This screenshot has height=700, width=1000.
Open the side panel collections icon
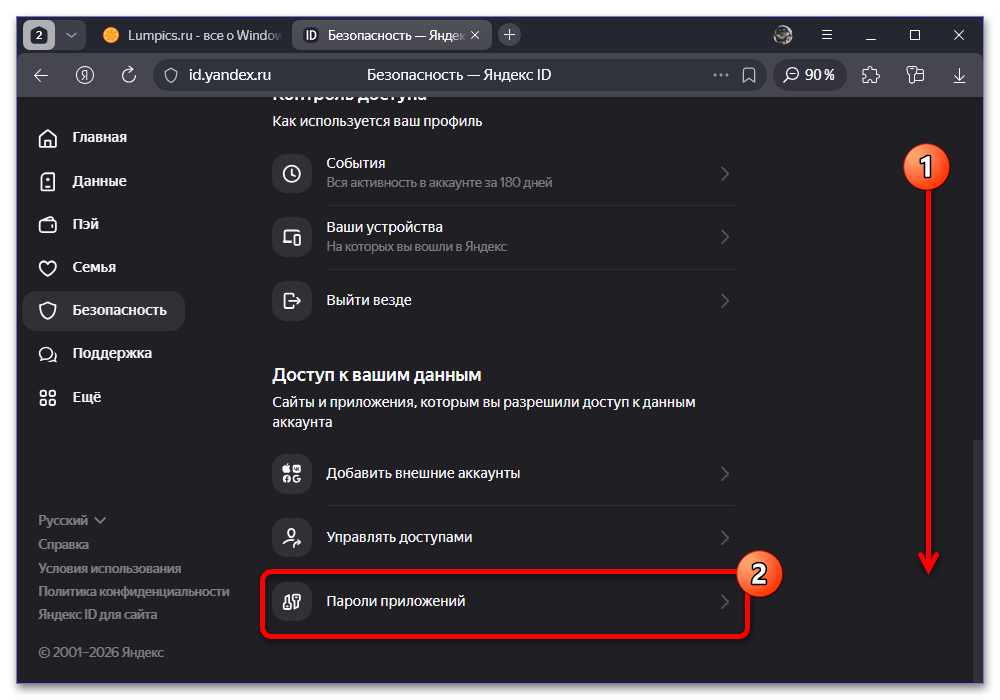[x=915, y=75]
